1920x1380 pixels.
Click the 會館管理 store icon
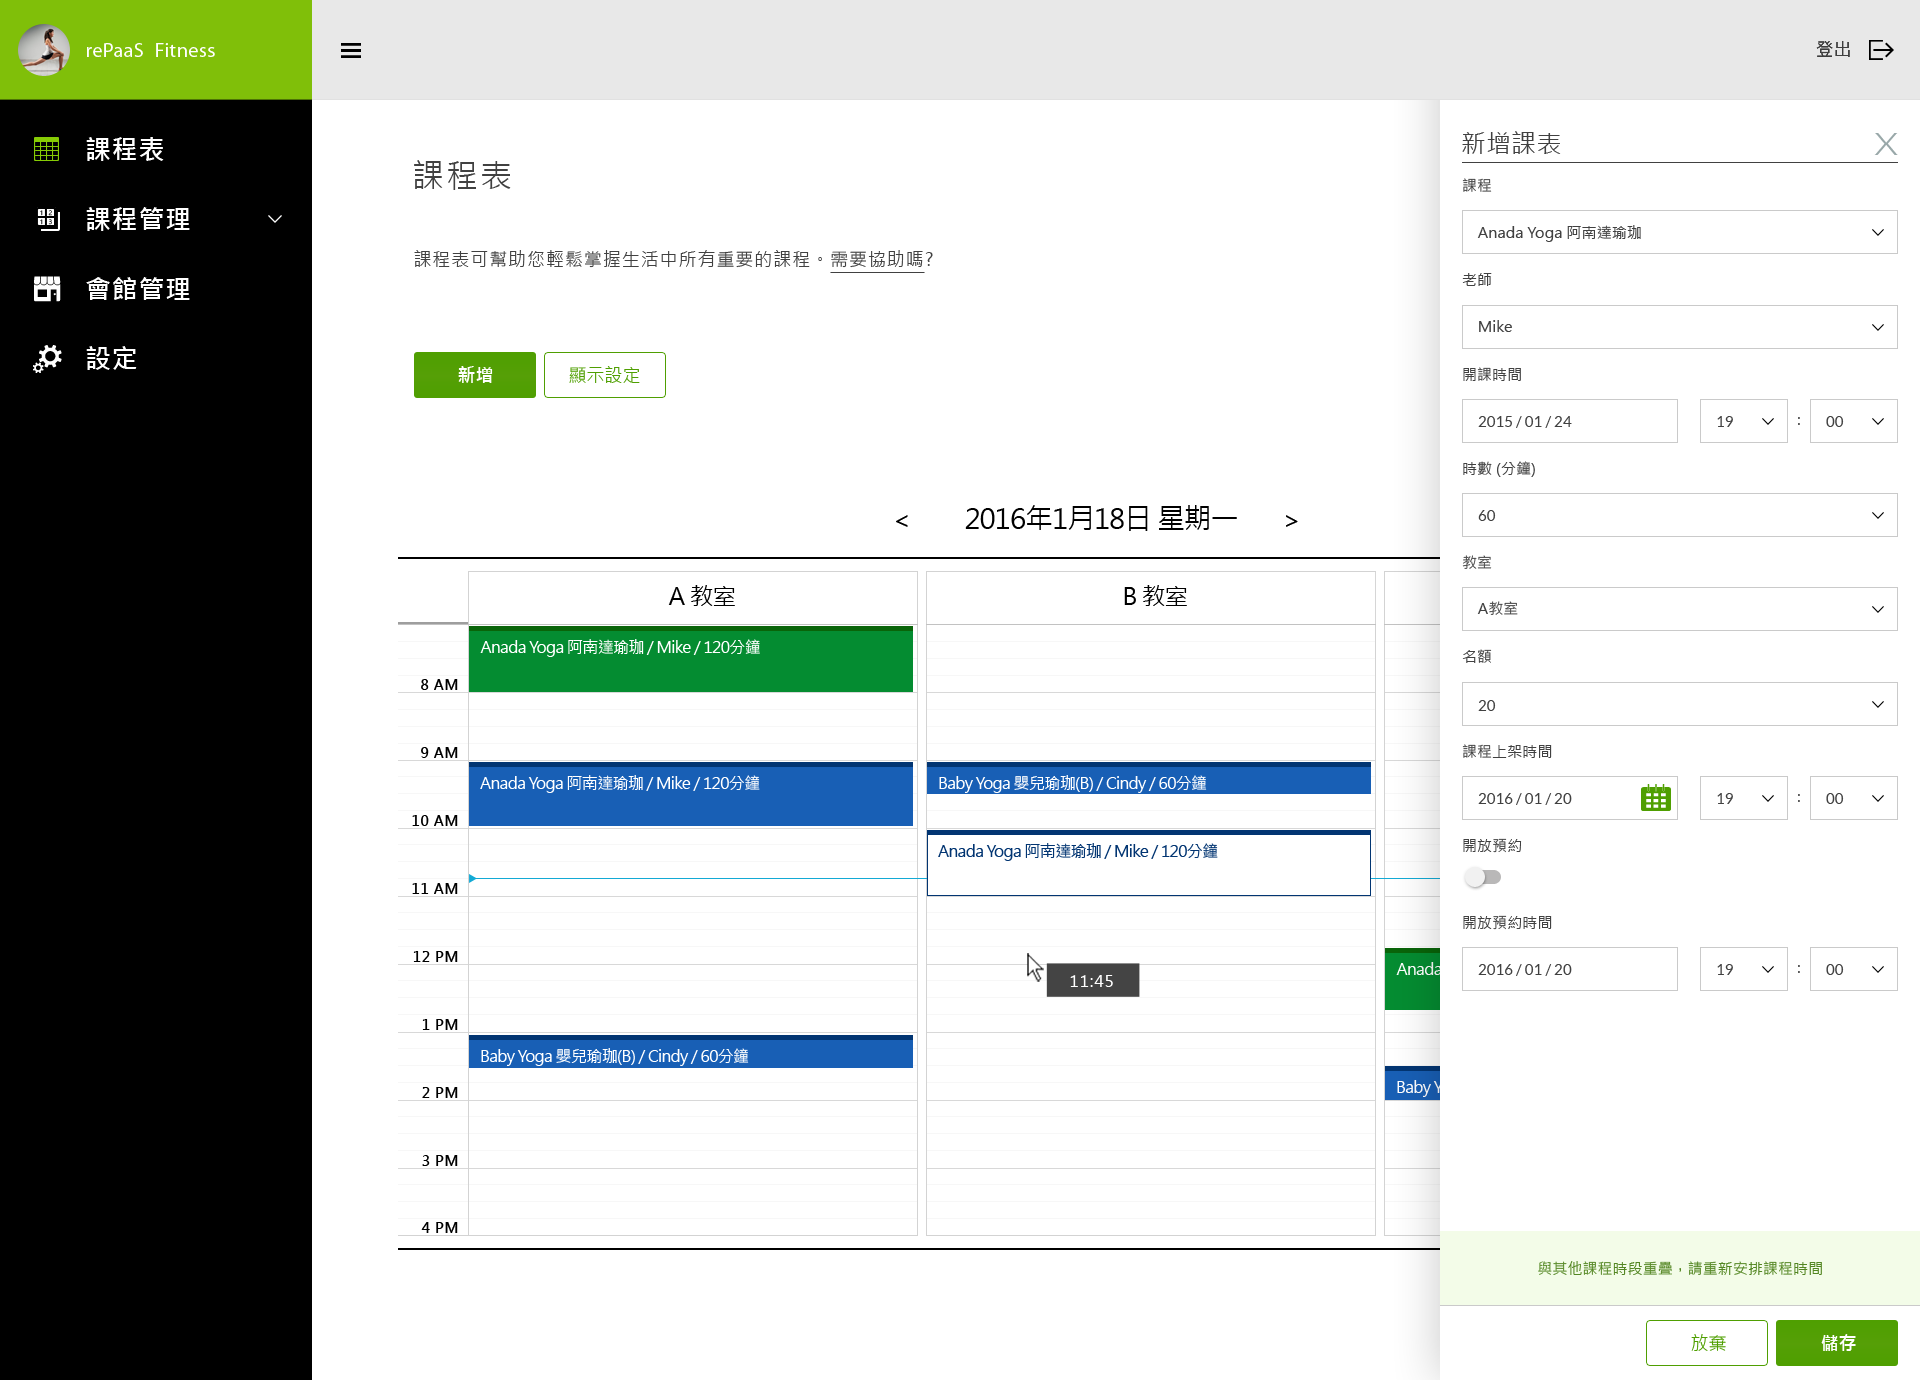point(47,289)
